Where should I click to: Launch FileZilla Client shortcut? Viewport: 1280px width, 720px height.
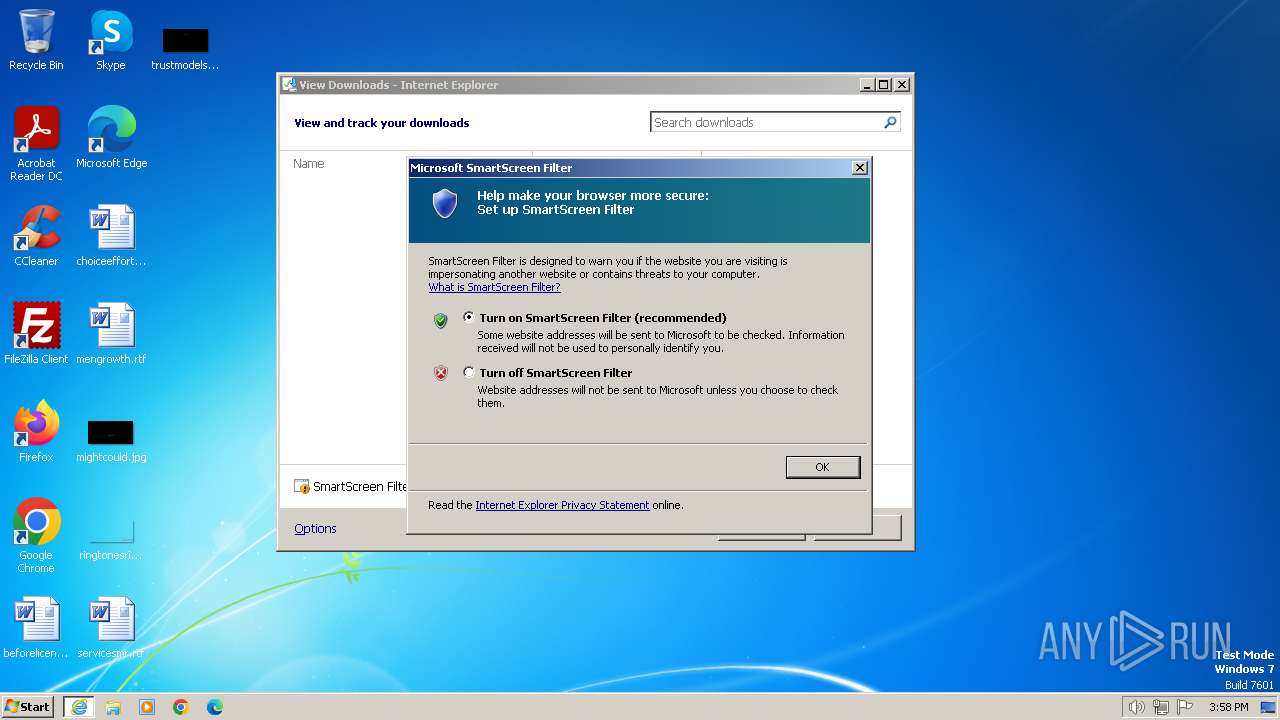(x=36, y=334)
